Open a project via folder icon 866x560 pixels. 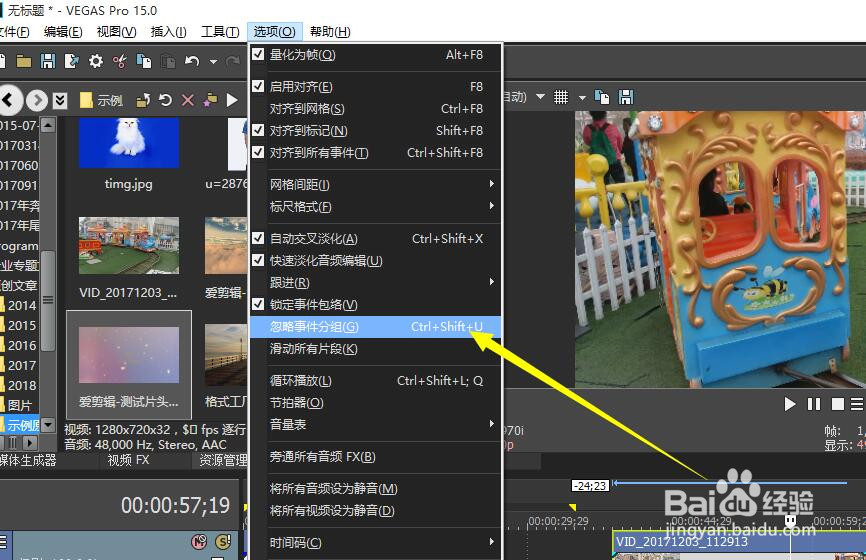tap(24, 61)
